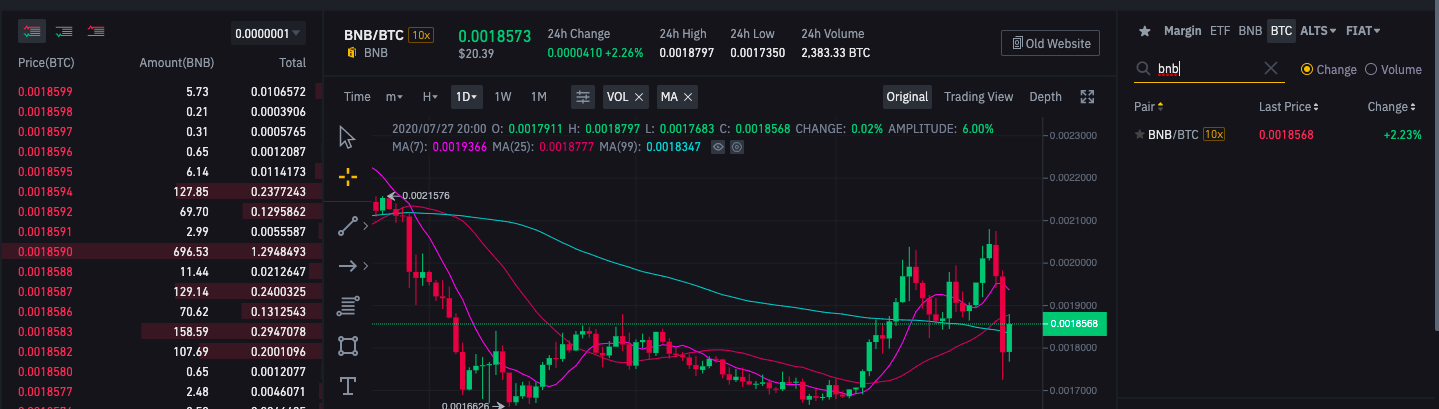Show buy orders only in order book

(64, 31)
